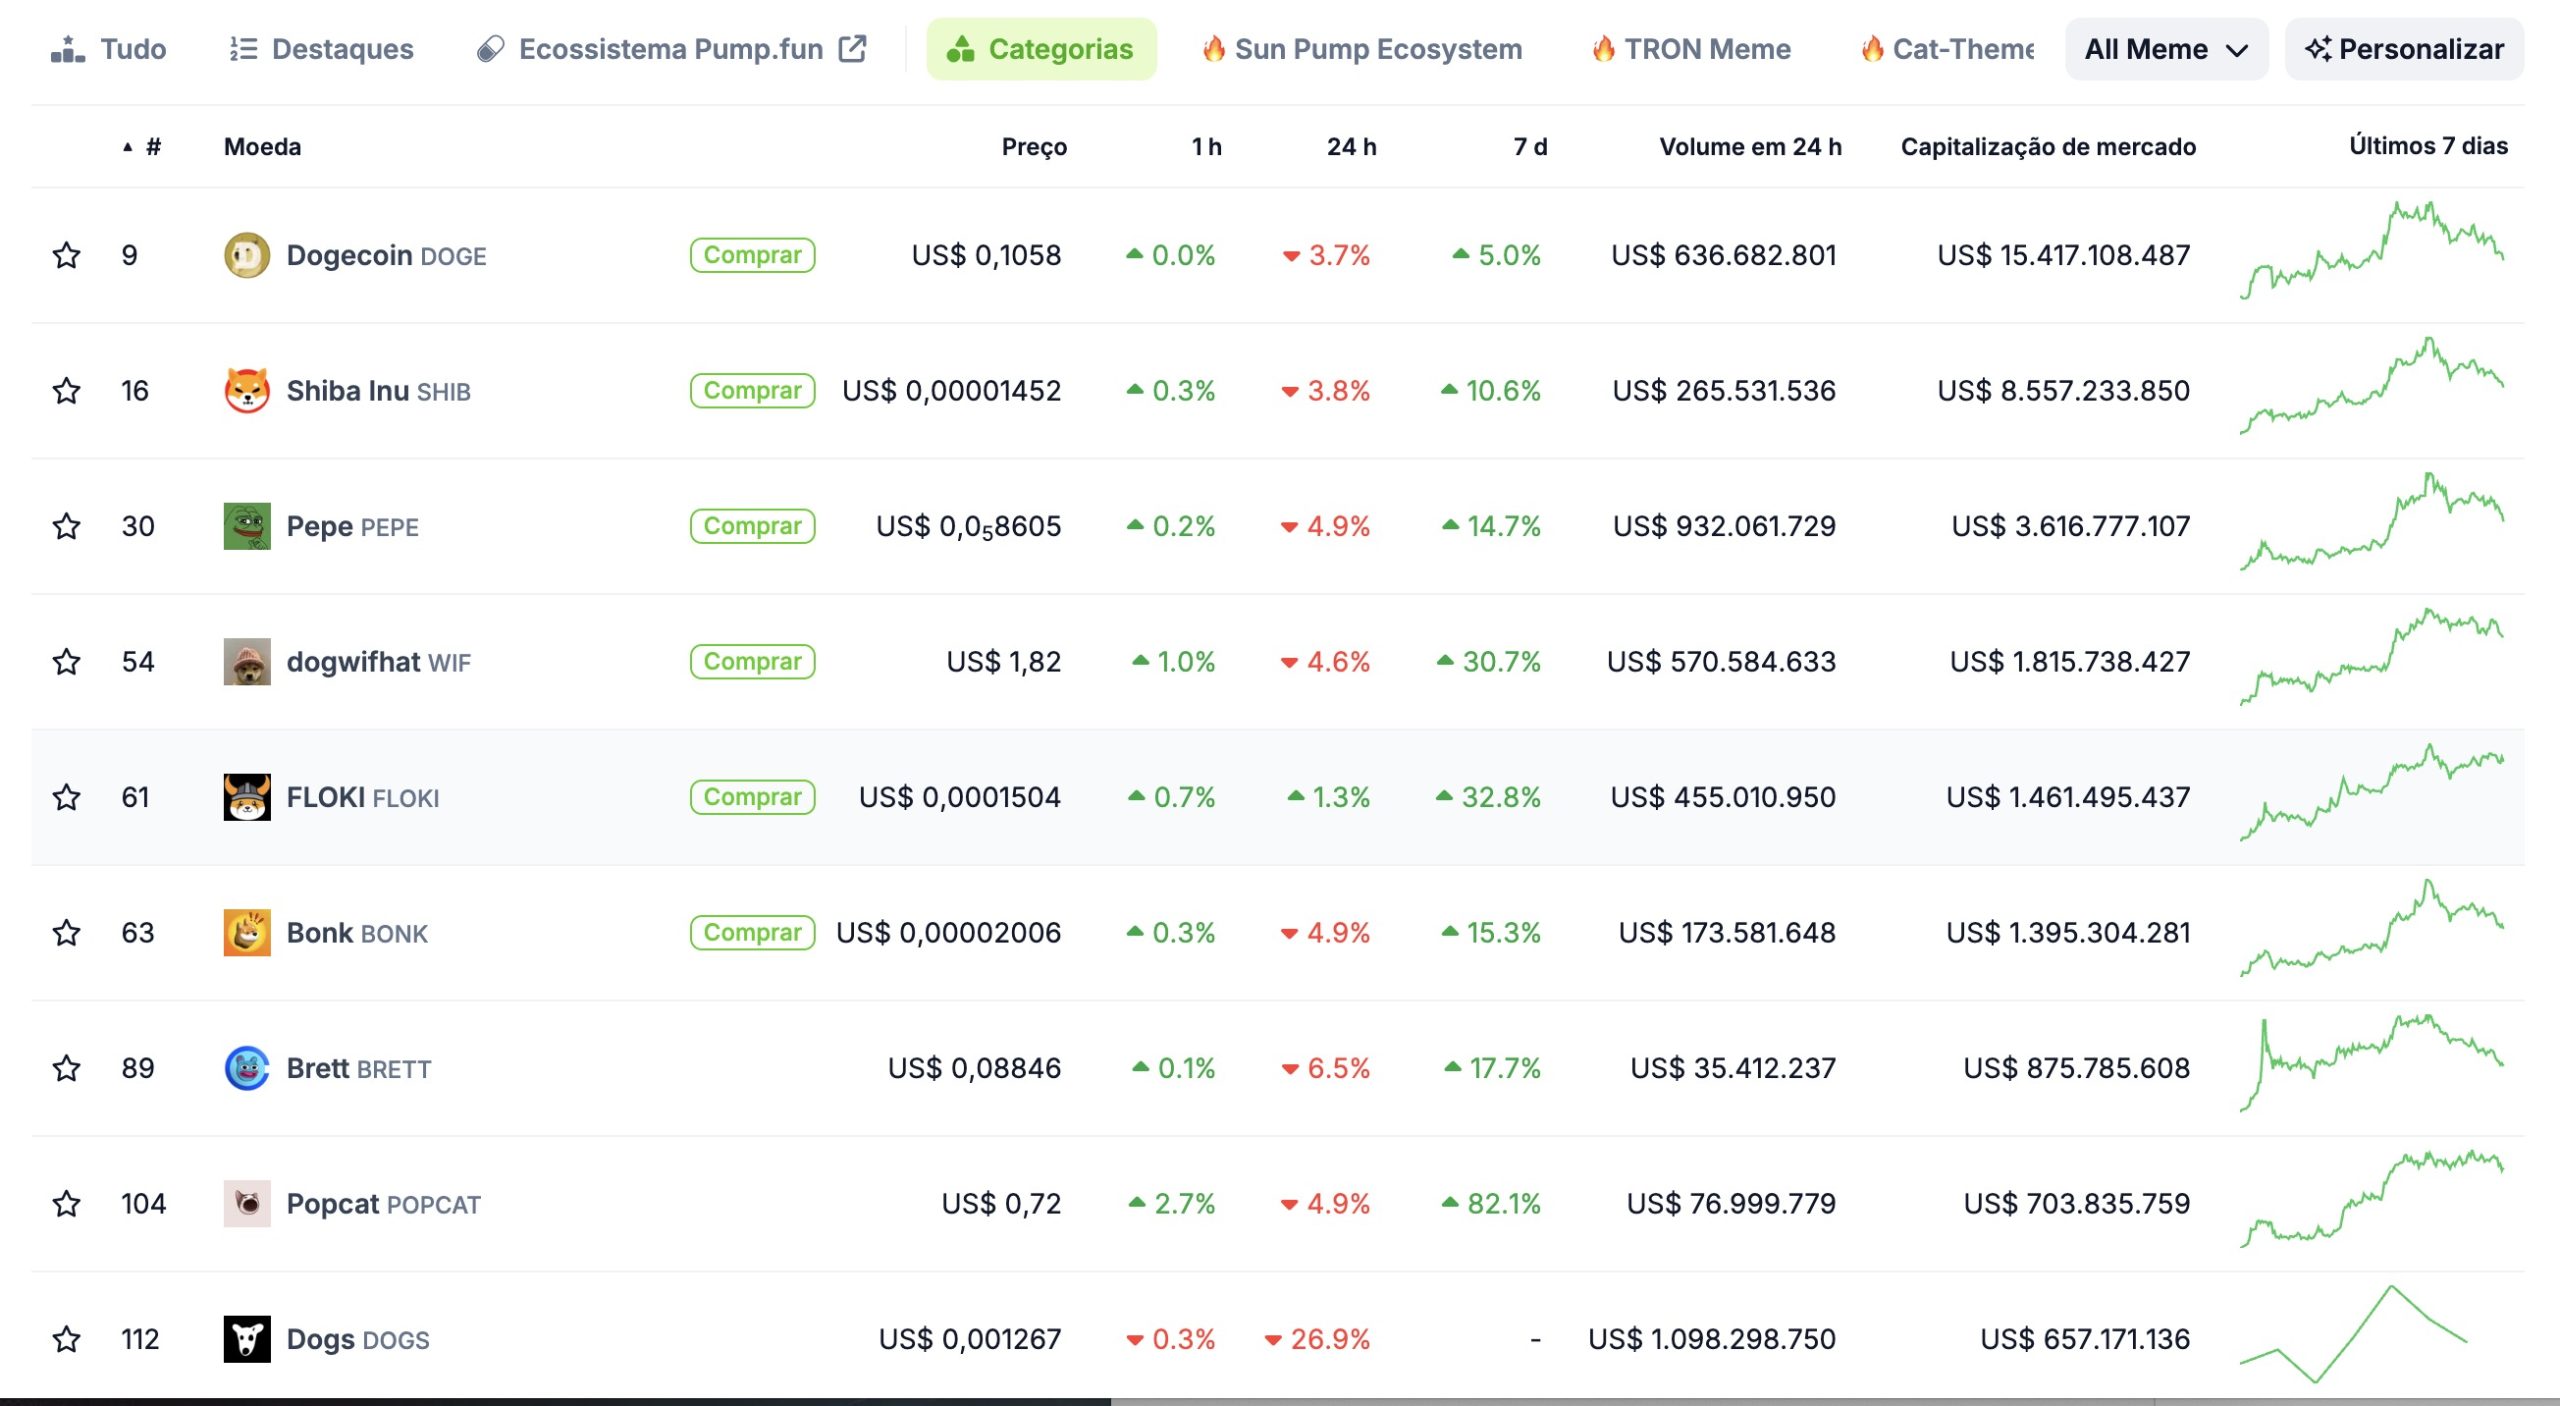Screen dimensions: 2560x1406
Task: Click the Bonk coin logo
Action: (247, 933)
